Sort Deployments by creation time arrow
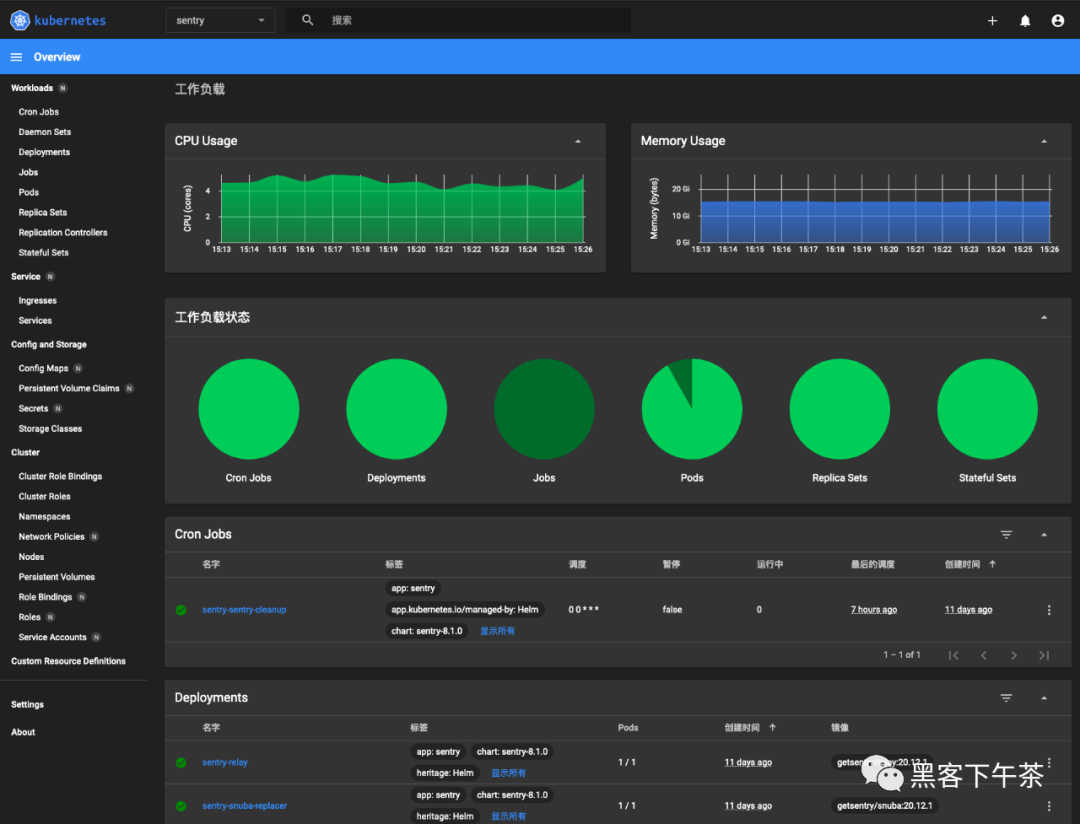Screen dimensions: 1080x824 point(773,728)
